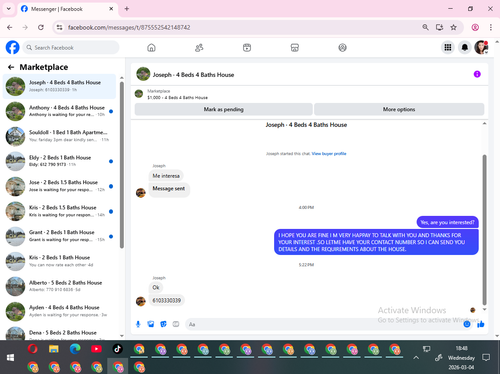Open the account profile picture menu
Screen dimensions: 500x374
[x=481, y=48]
